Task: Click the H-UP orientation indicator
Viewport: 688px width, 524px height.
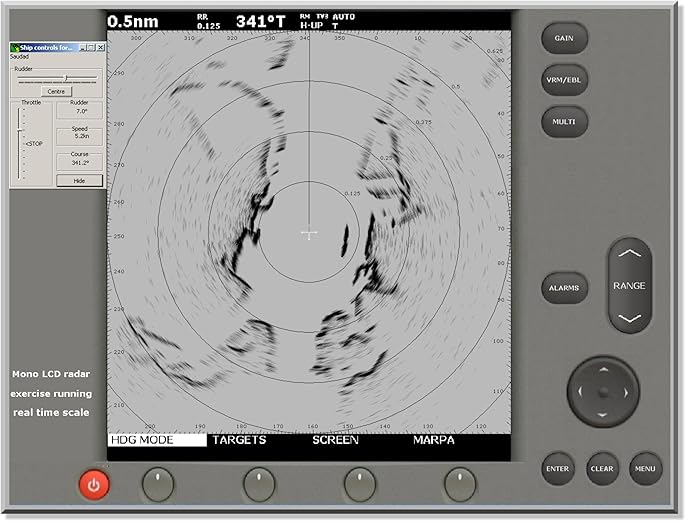Action: pyautogui.click(x=312, y=26)
